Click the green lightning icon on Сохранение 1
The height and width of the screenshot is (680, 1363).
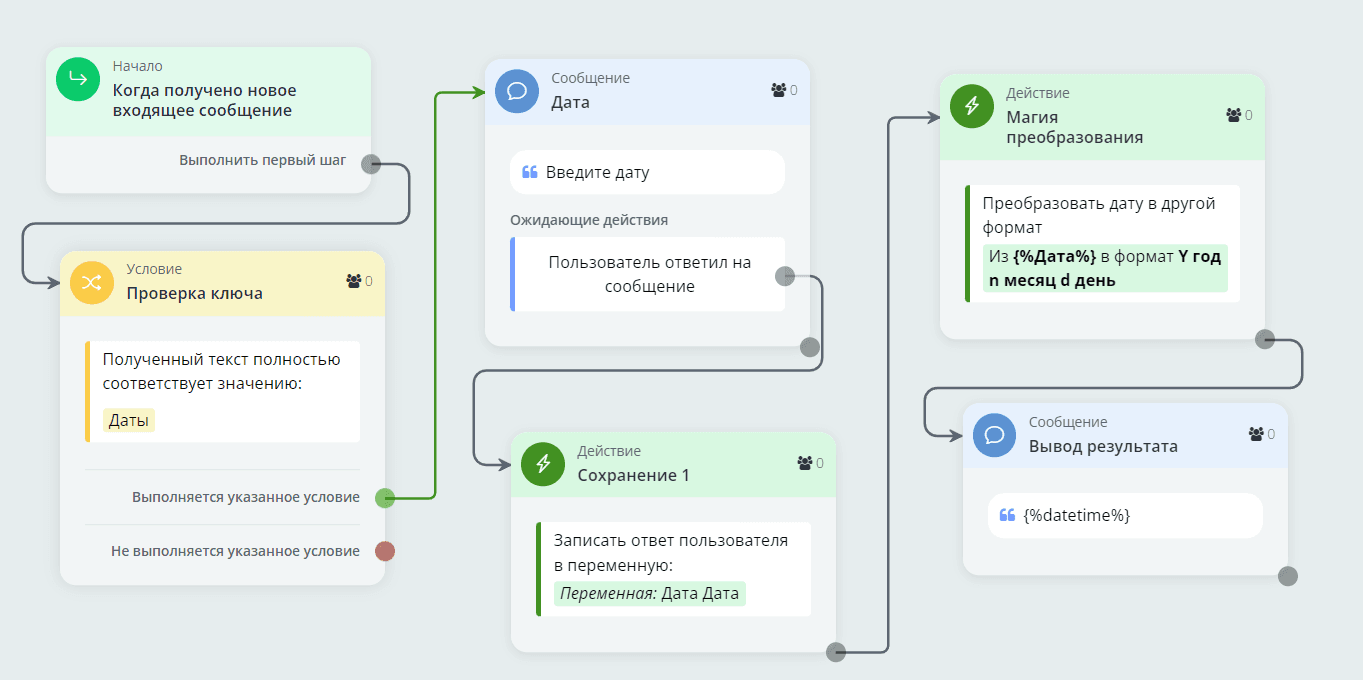(543, 464)
